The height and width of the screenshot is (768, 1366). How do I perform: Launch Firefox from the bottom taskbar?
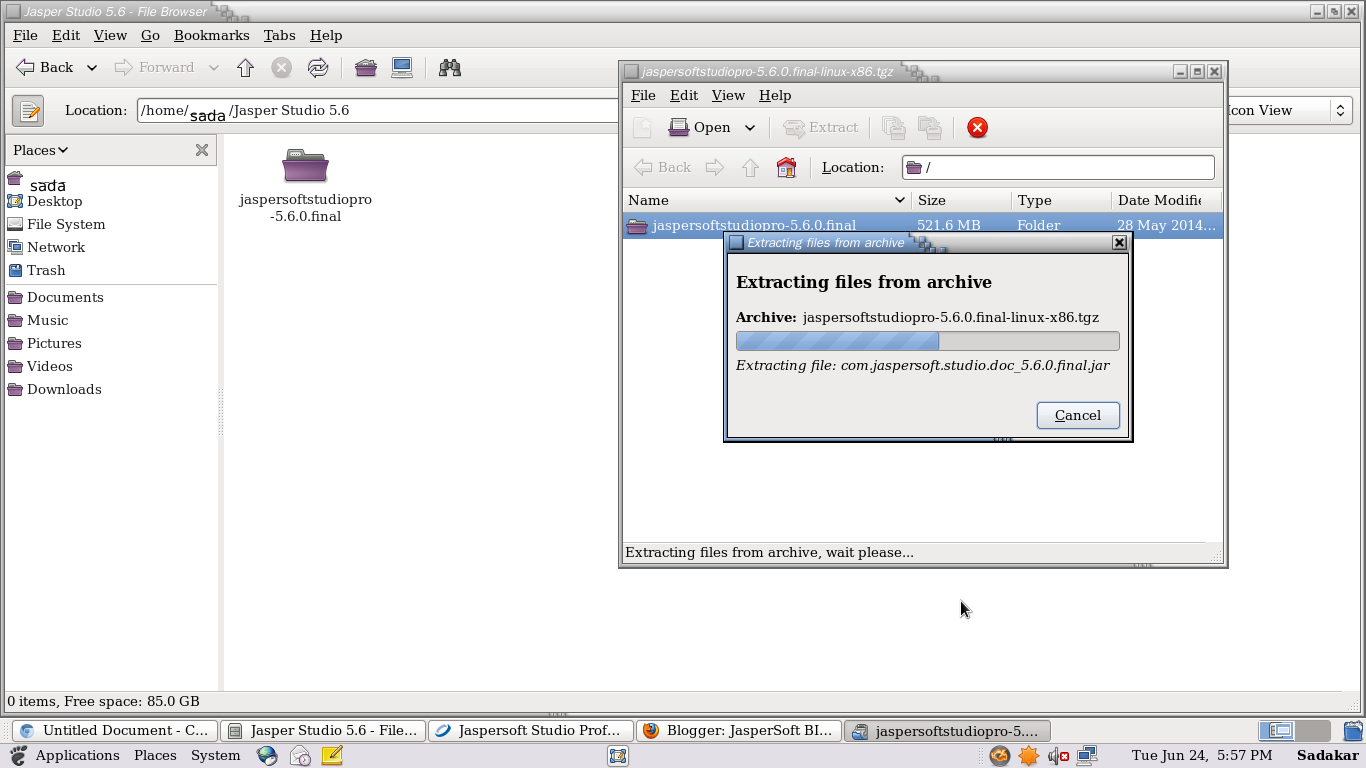pos(265,755)
